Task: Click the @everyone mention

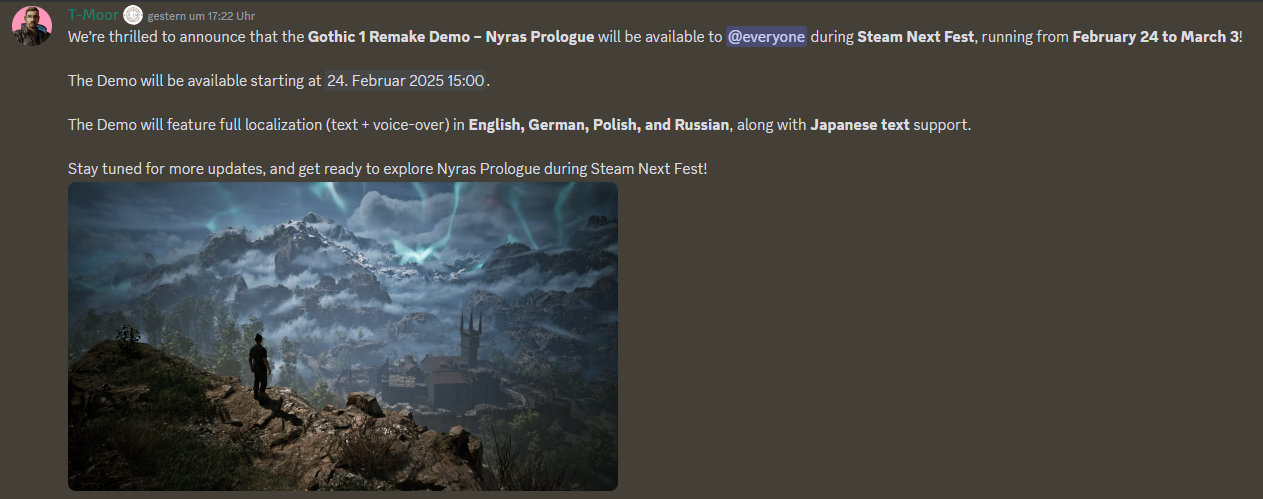Action: [766, 36]
